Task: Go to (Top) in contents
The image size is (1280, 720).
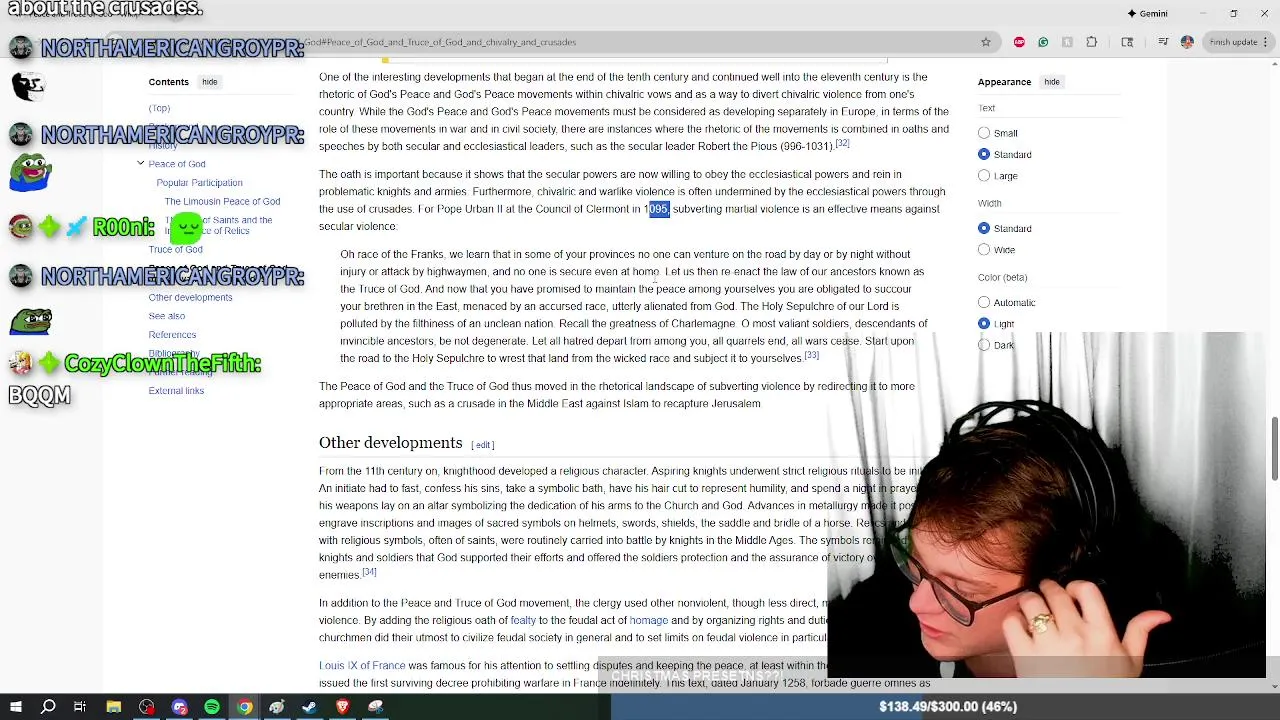Action: [x=159, y=108]
